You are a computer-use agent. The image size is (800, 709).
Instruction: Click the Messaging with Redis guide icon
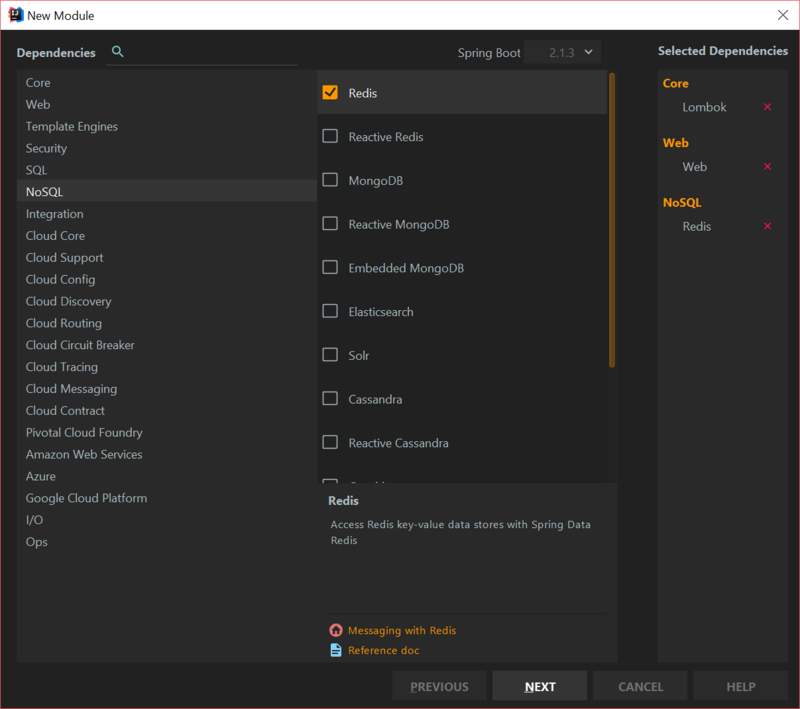click(336, 631)
